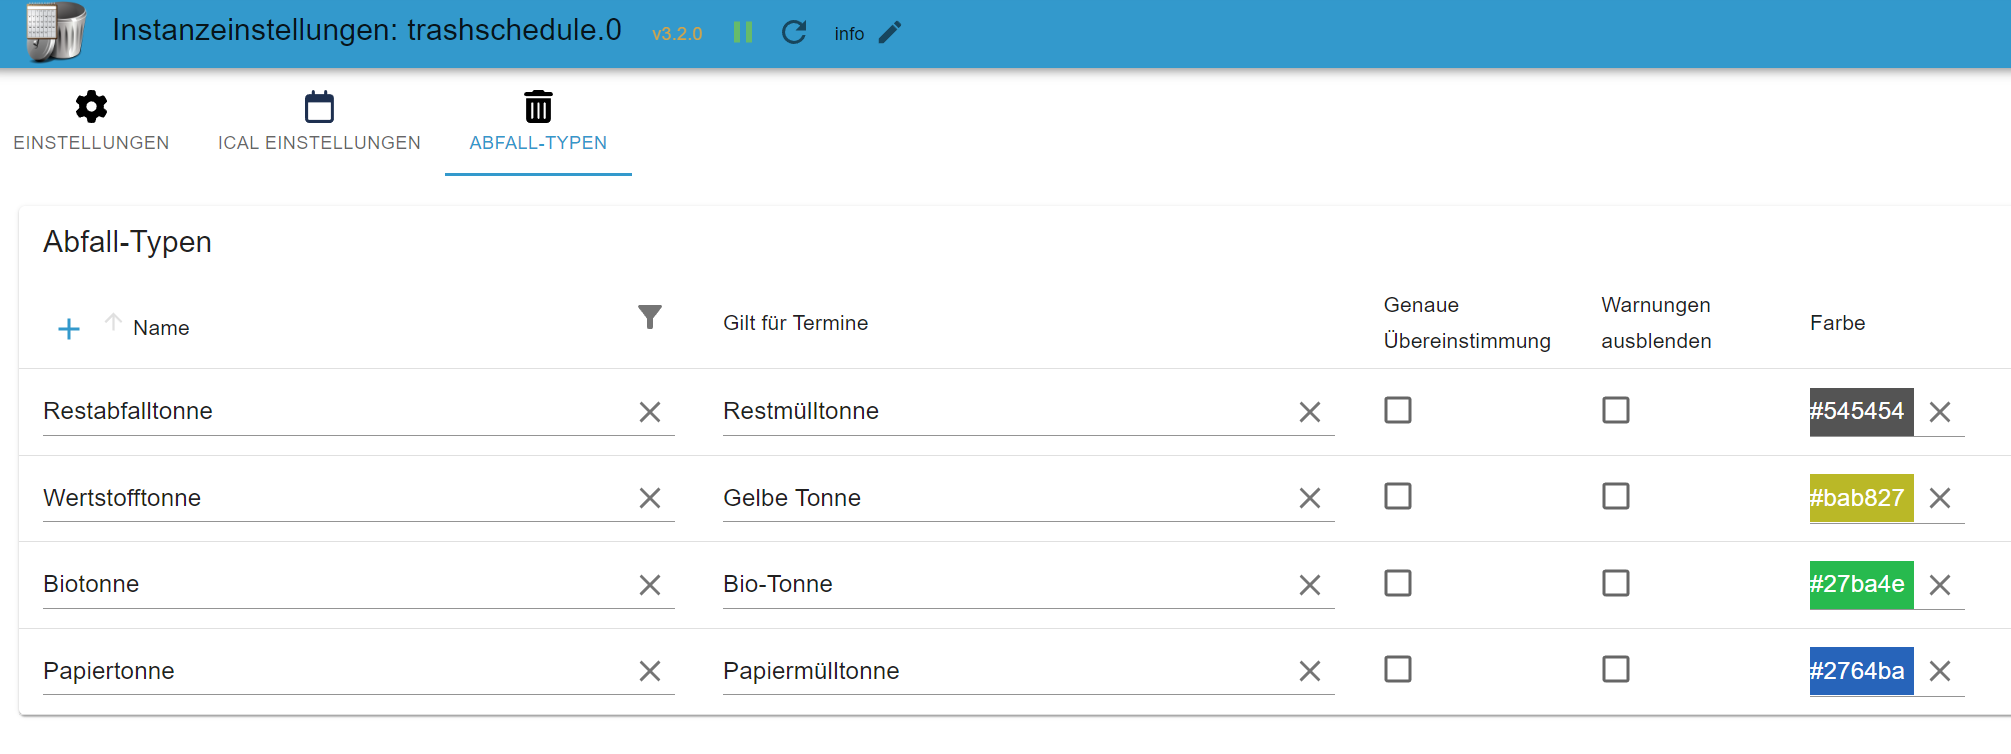Clear the Restabfalltonne name field
This screenshot has width=2011, height=754.
[x=650, y=412]
